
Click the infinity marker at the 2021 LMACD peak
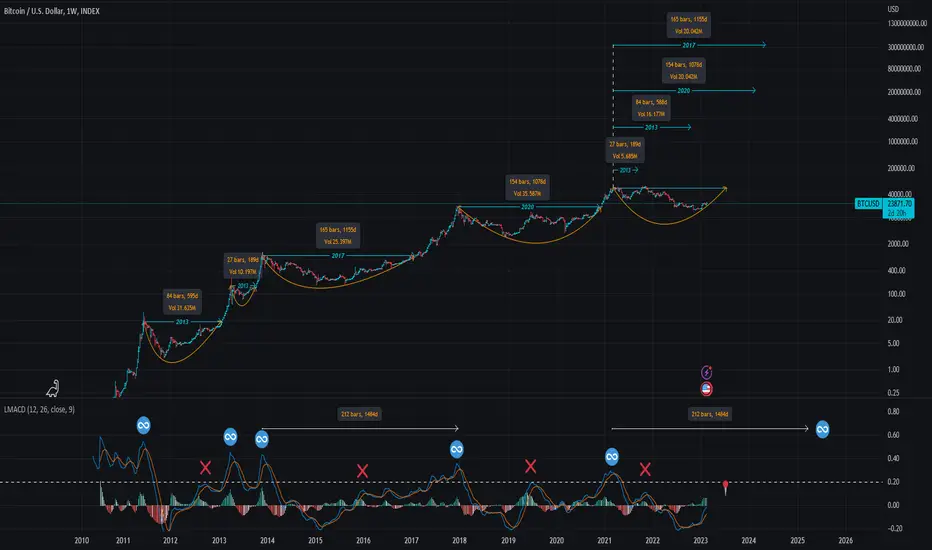612,457
